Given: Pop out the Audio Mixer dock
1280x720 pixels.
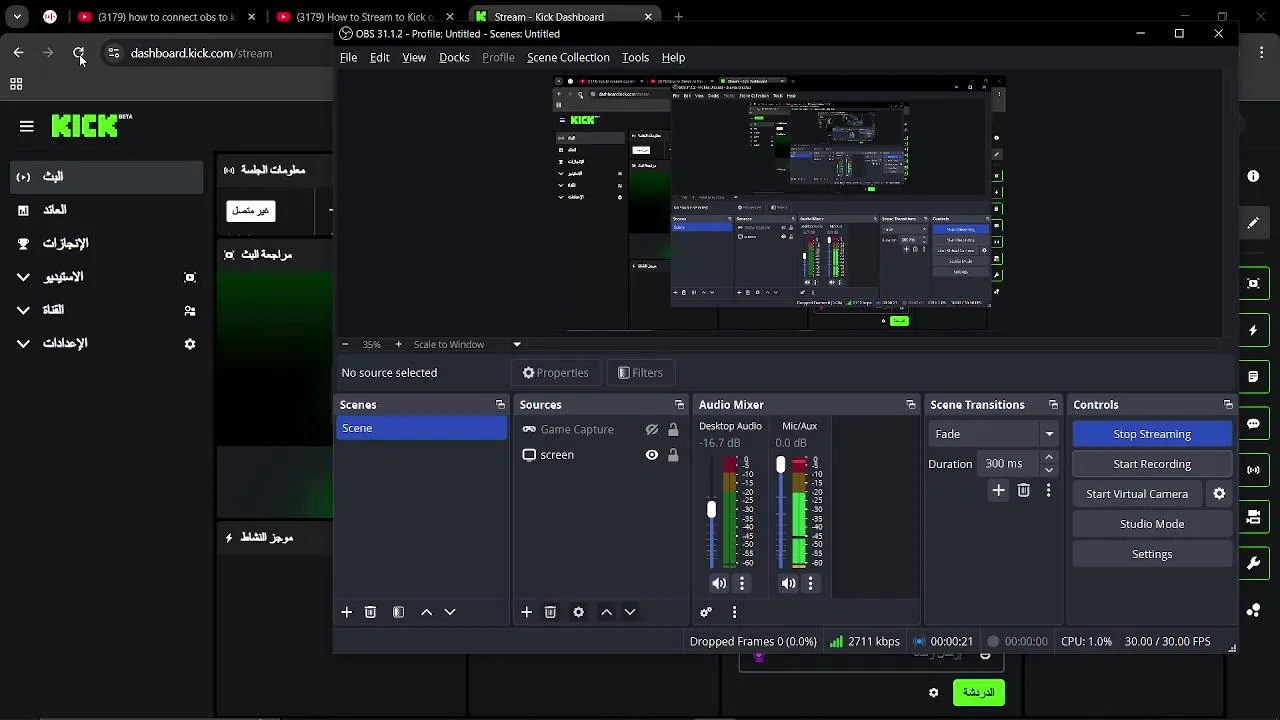Looking at the screenshot, I should [x=910, y=405].
